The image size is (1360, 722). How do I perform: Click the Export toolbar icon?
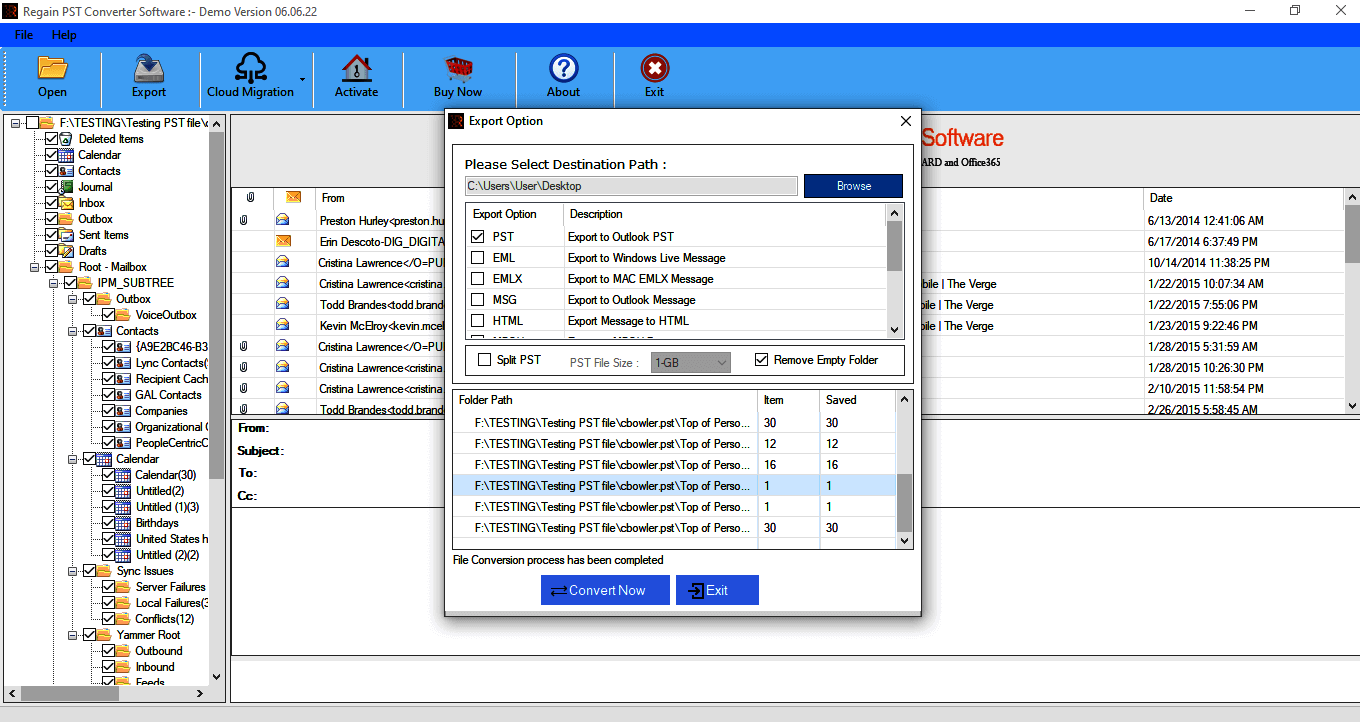(149, 68)
